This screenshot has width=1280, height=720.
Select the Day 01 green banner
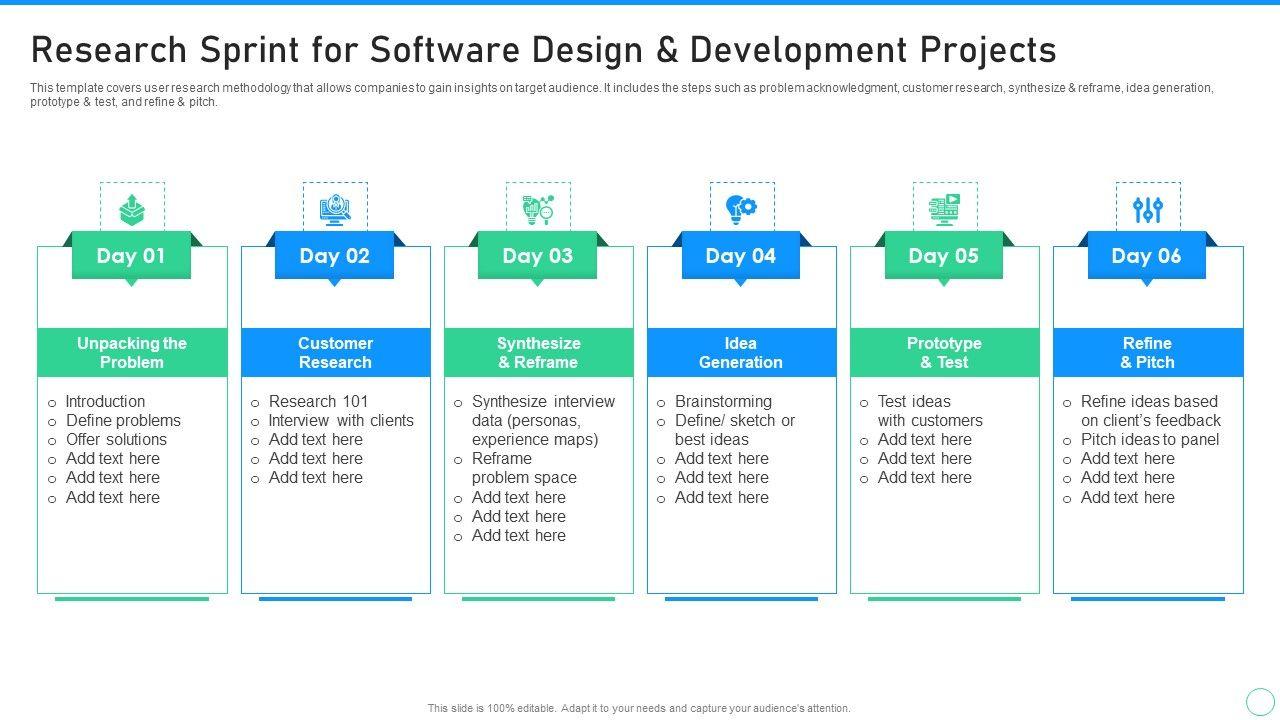tap(131, 256)
